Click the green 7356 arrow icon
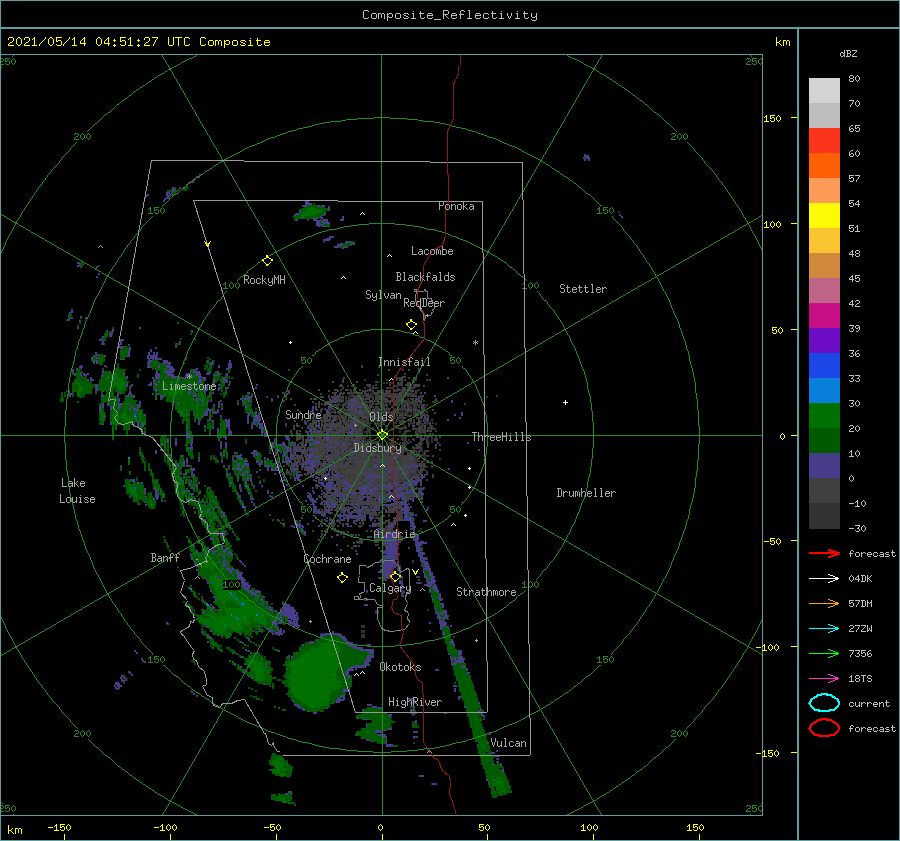The width and height of the screenshot is (900, 841). (x=824, y=653)
